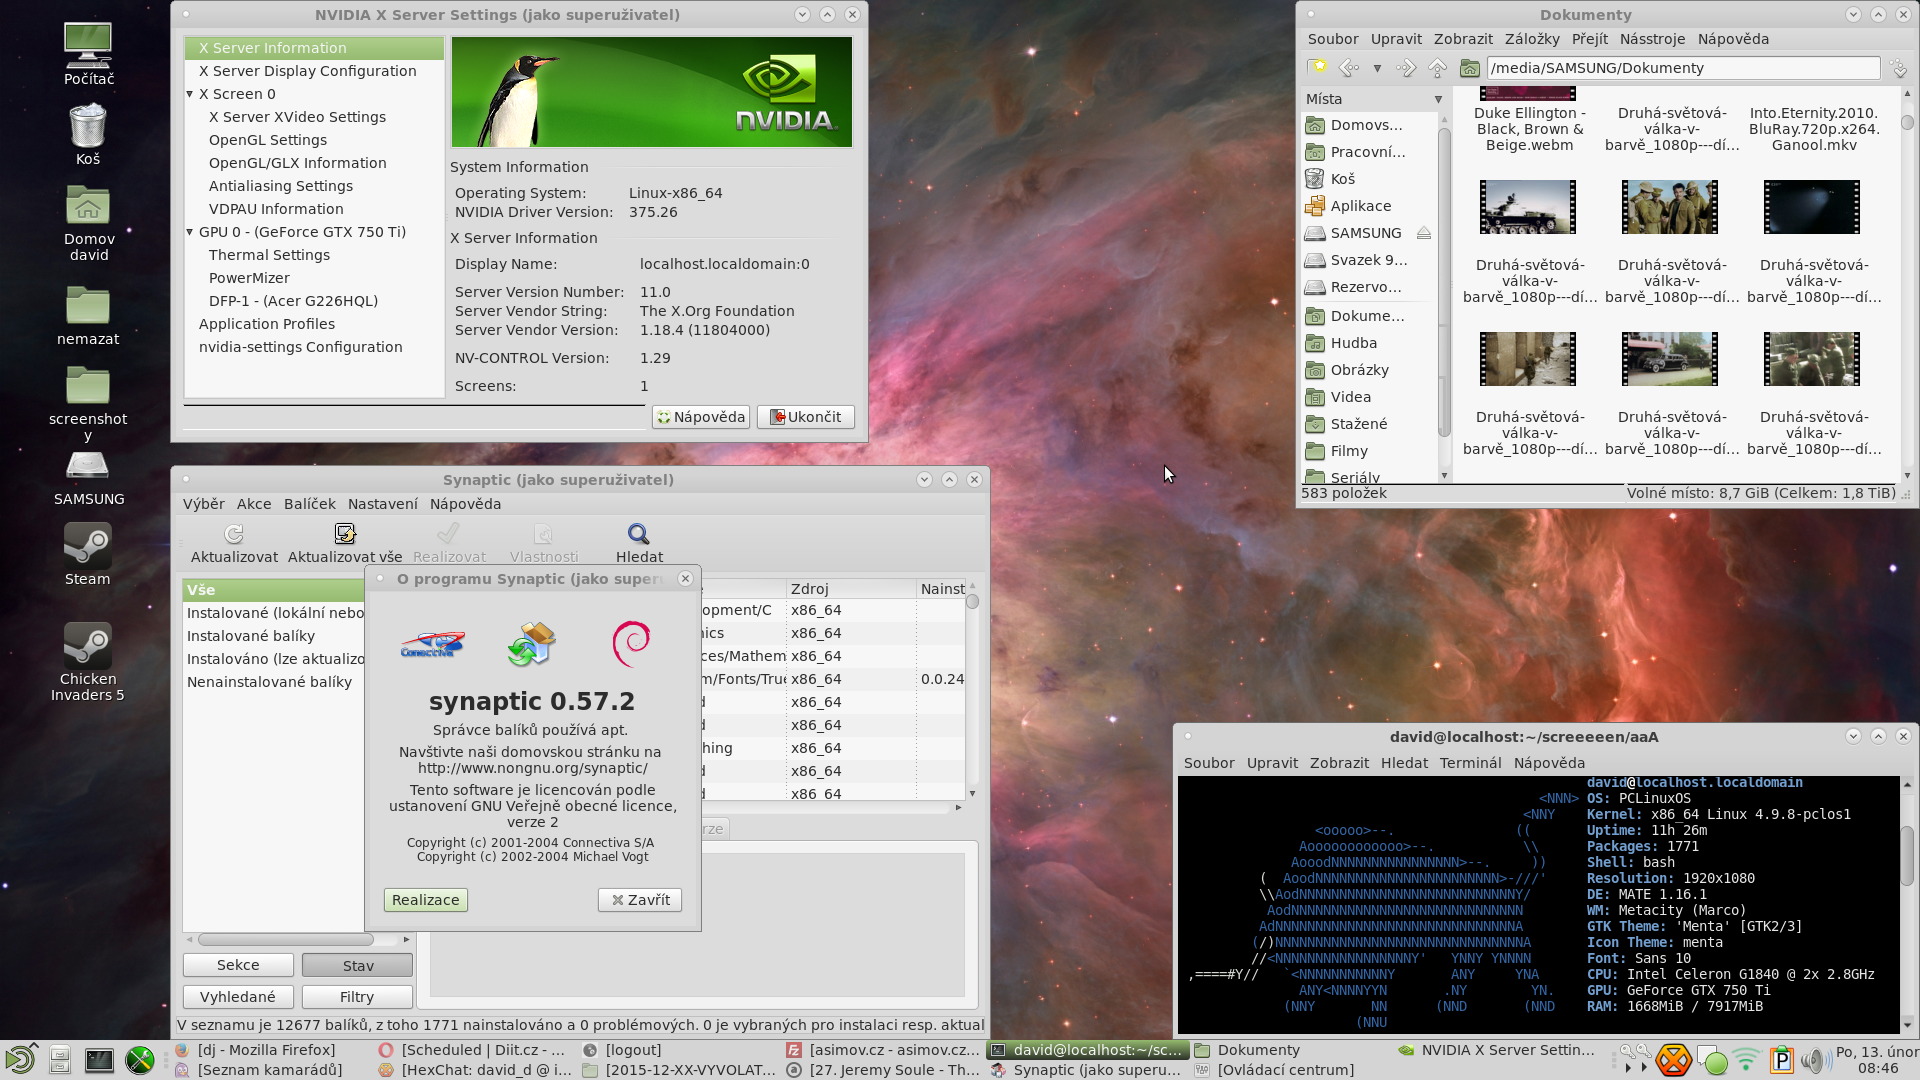Click Zavřít button in About Synaptic dialog
Screen dimensions: 1920x1080
pos(640,900)
